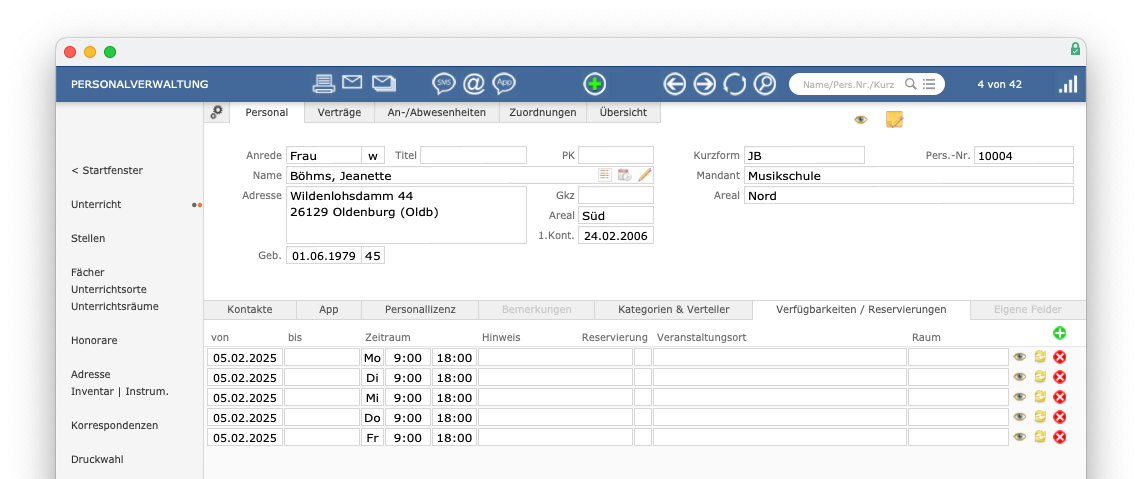Go to next record with right arrow

pyautogui.click(x=705, y=84)
